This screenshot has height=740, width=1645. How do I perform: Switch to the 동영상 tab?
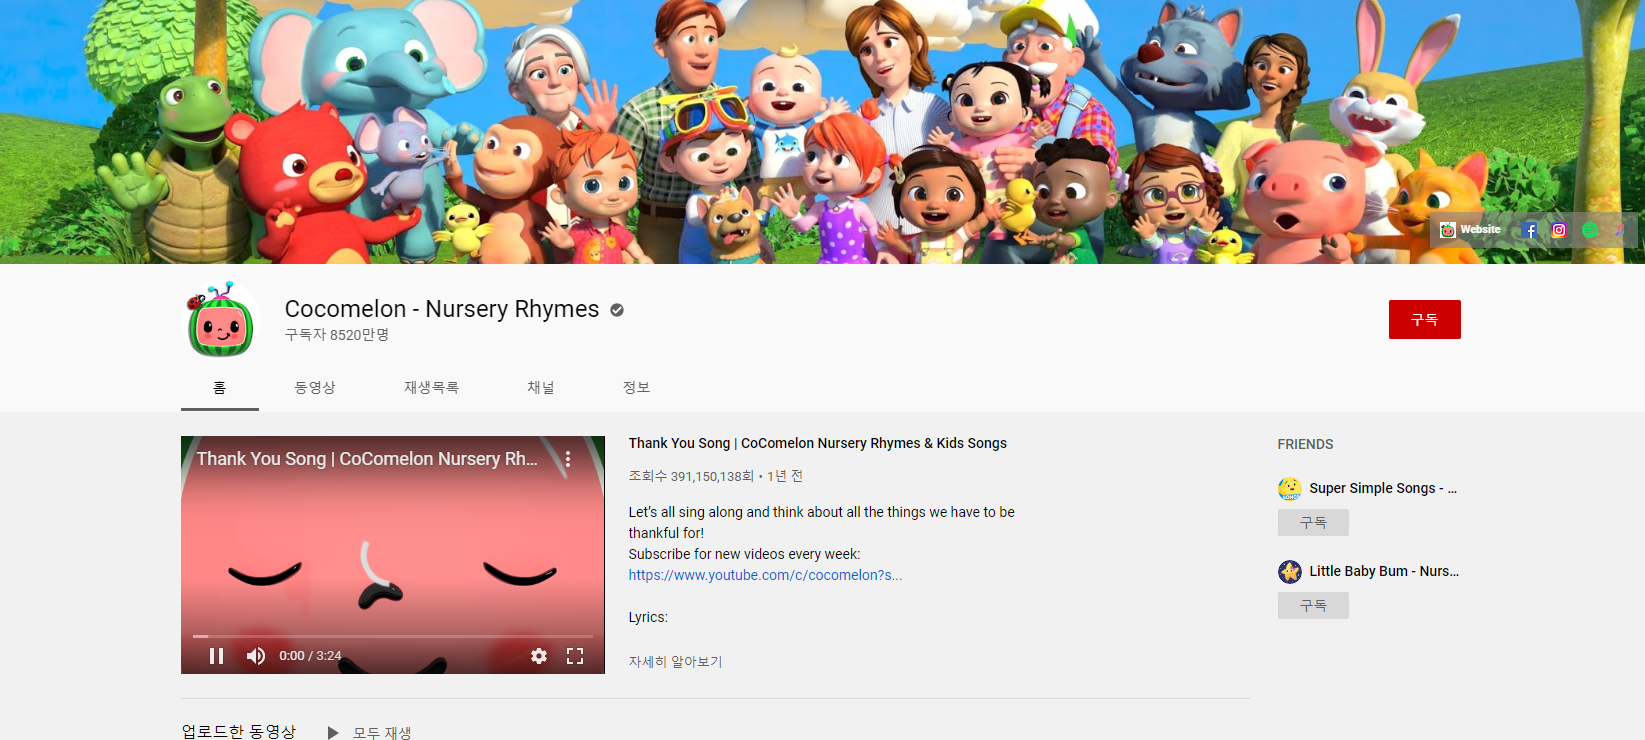(x=315, y=388)
